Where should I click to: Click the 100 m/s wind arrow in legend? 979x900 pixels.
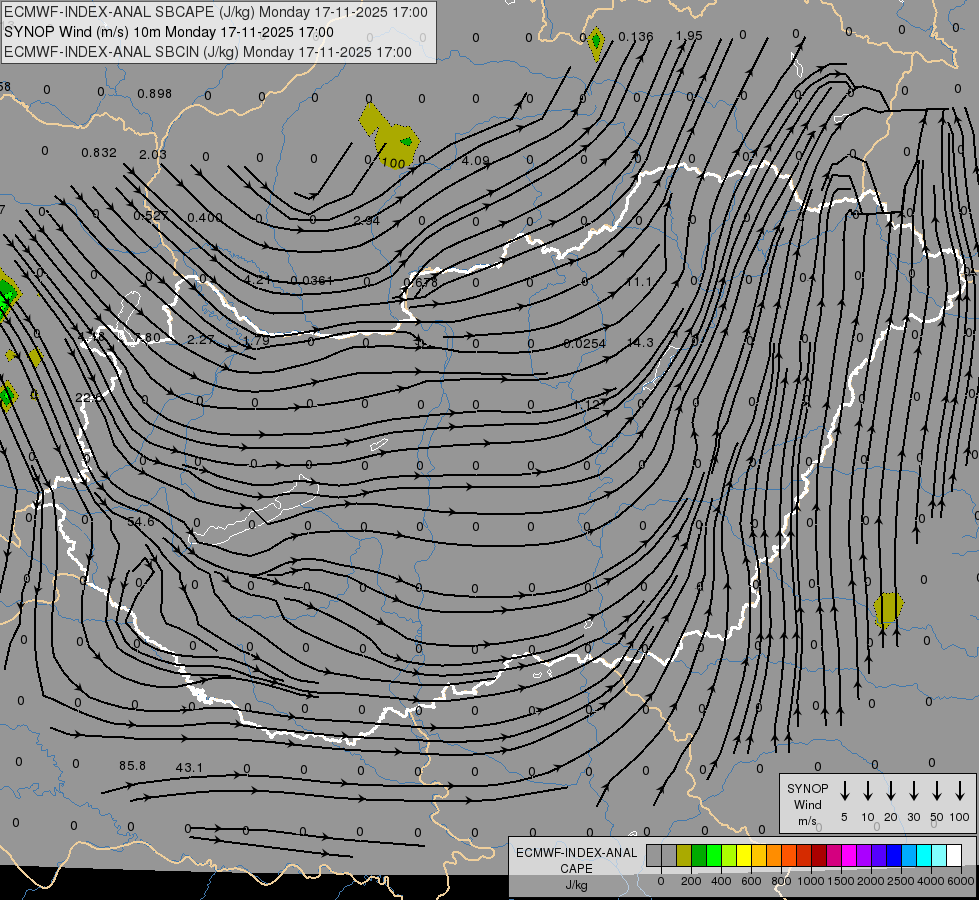pos(960,791)
